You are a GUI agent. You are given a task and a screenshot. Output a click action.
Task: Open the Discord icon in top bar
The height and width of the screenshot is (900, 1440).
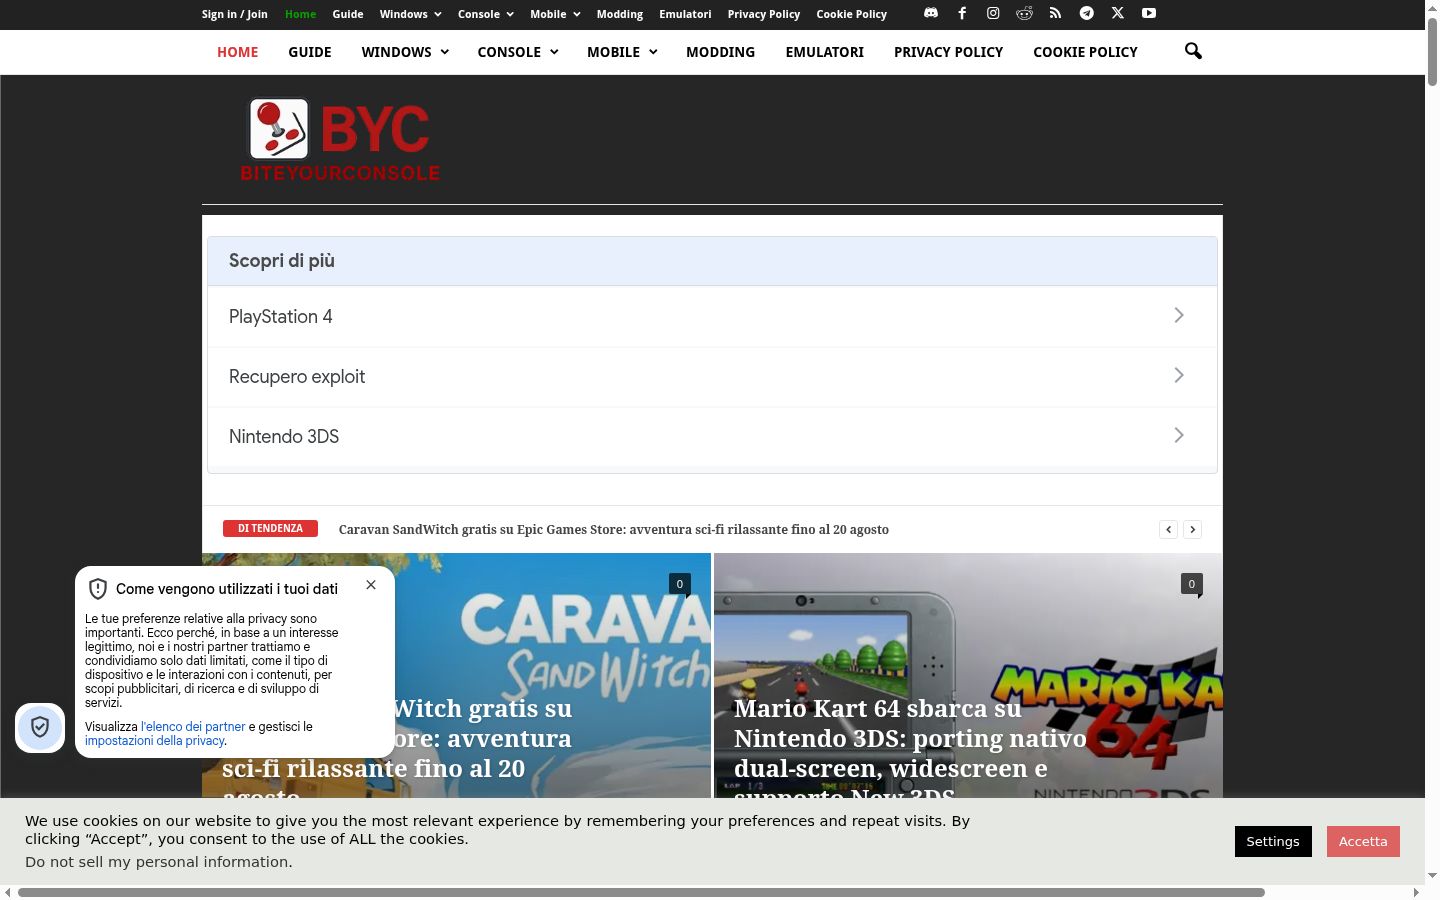pos(931,13)
